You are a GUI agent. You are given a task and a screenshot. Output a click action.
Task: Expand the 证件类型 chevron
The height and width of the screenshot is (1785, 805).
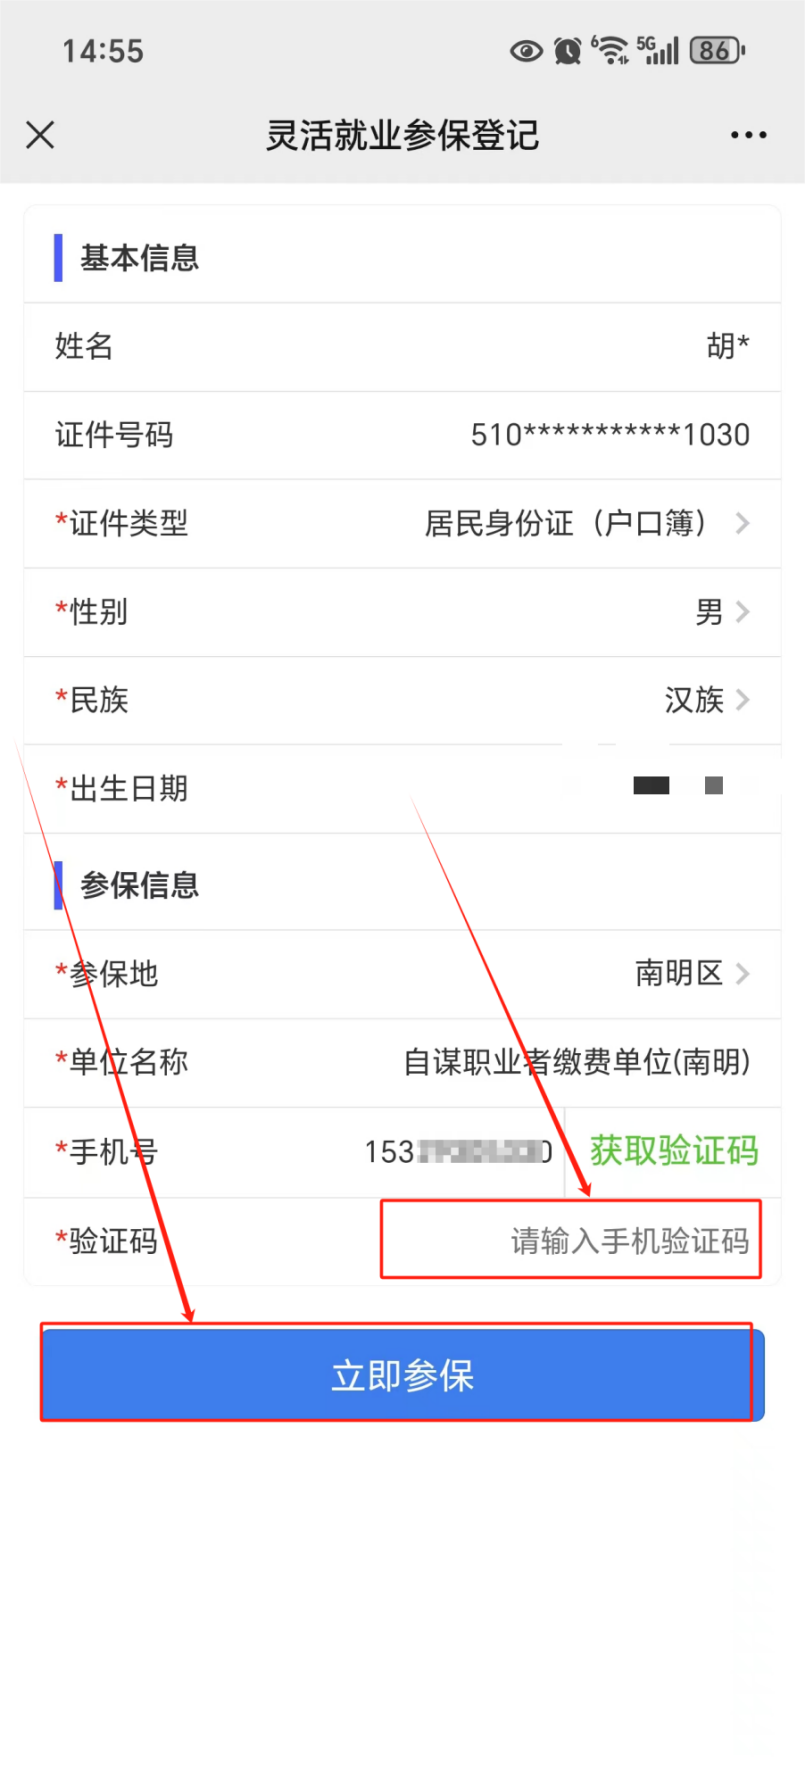pyautogui.click(x=742, y=523)
